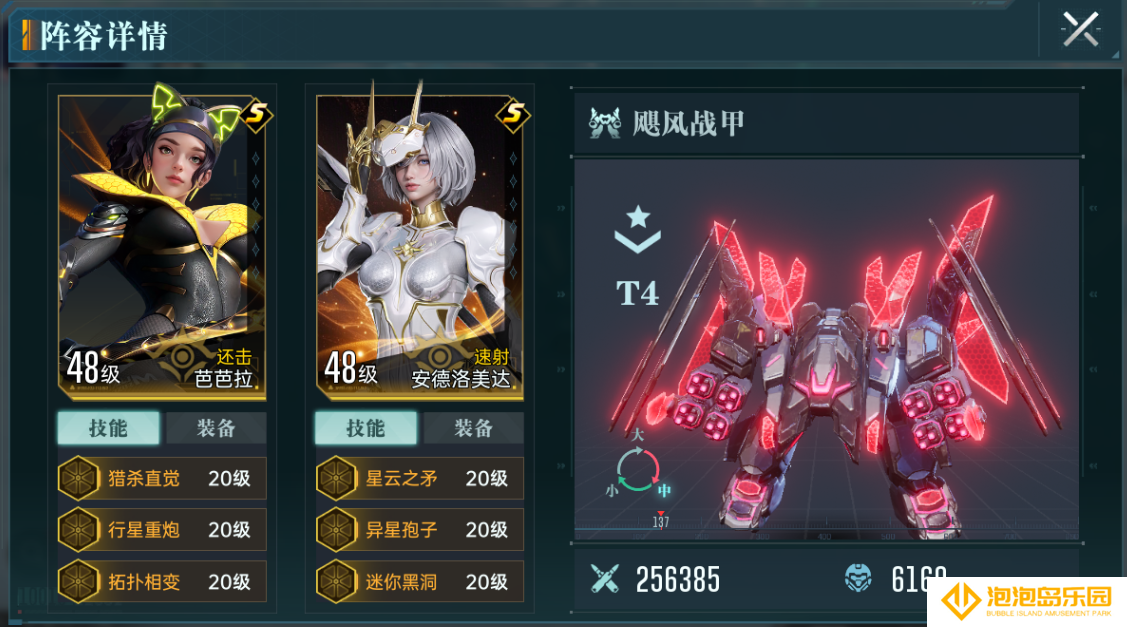Click the 137 marker on the scale

click(x=661, y=521)
